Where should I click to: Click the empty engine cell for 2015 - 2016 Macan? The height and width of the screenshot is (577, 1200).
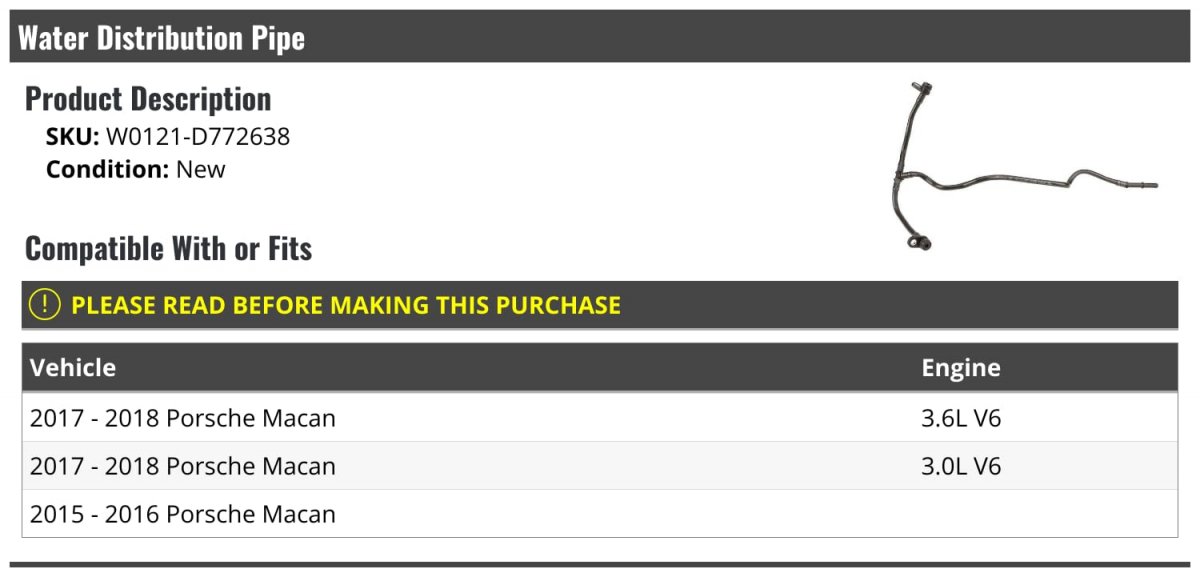click(x=1040, y=514)
